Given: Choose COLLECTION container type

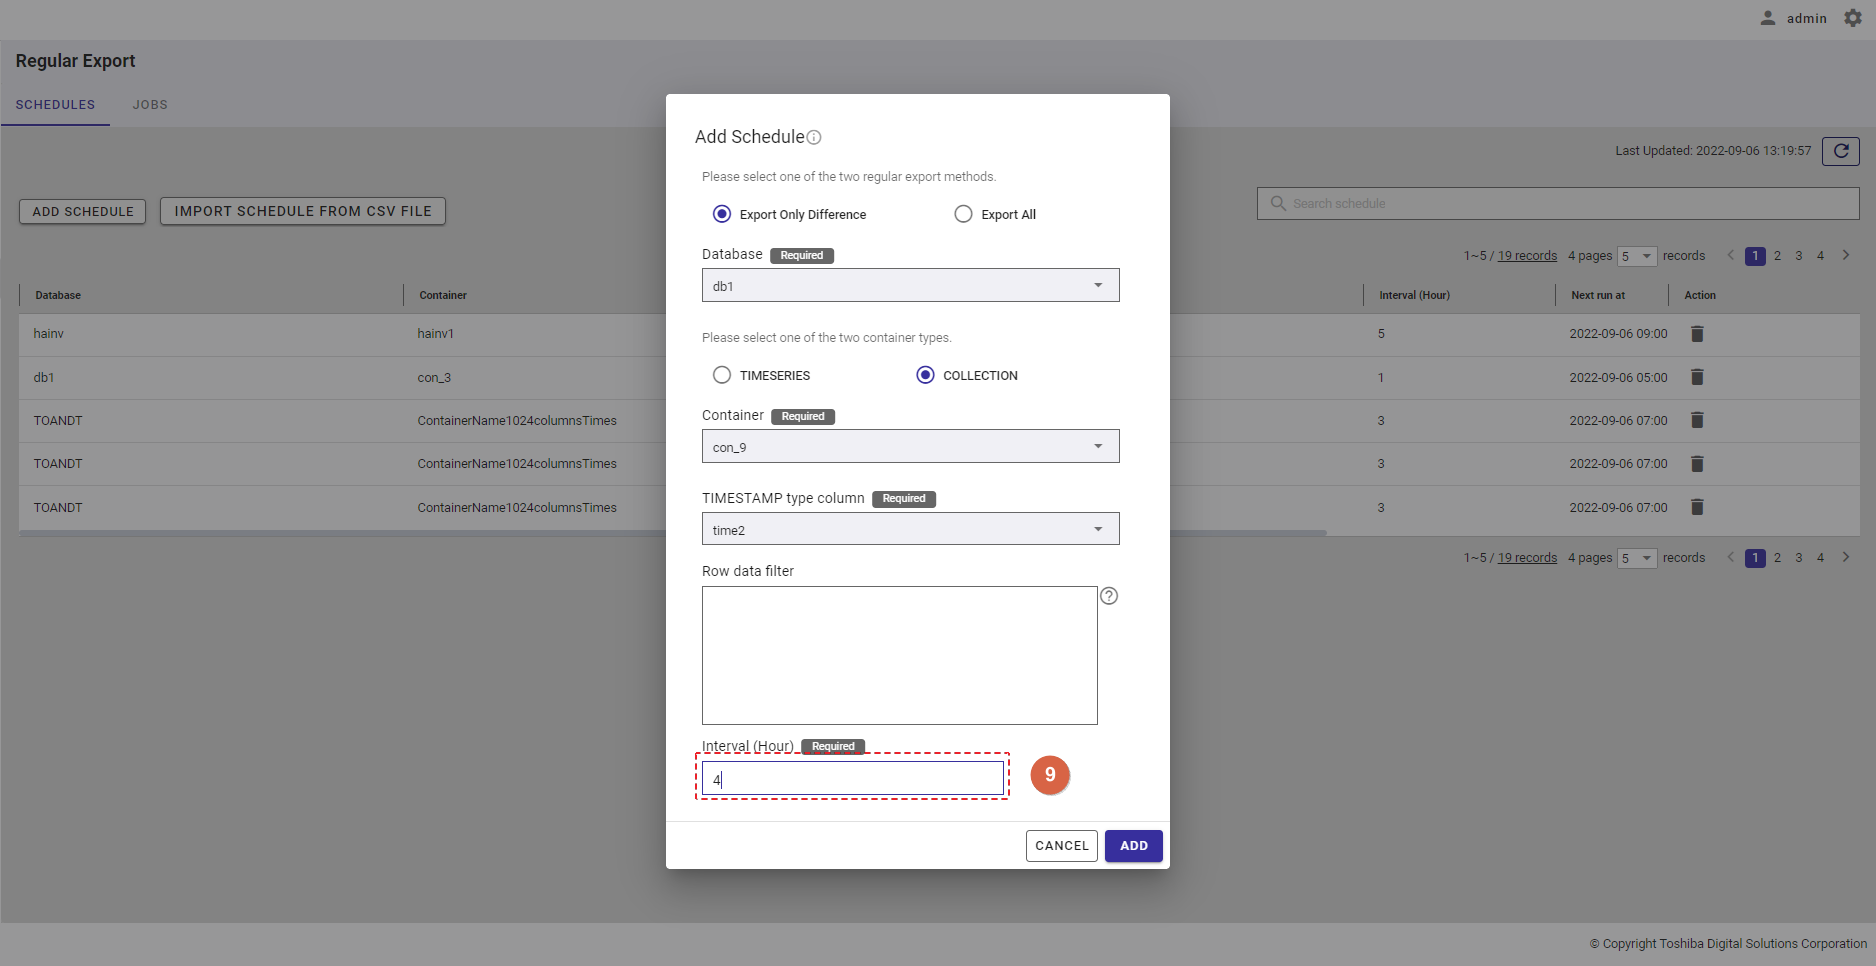Looking at the screenshot, I should click(x=925, y=375).
